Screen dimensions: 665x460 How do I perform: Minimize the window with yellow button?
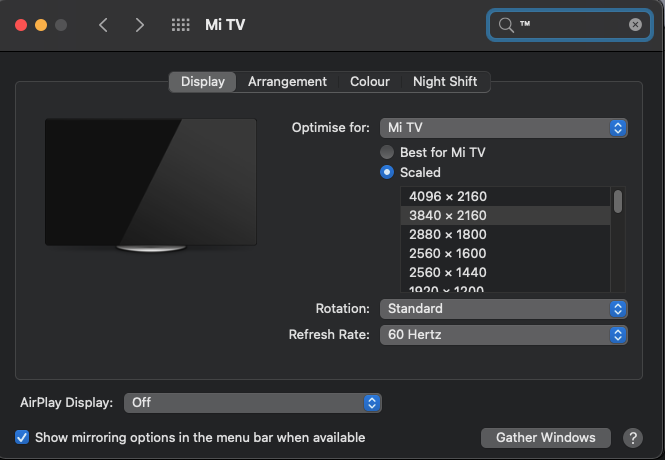click(41, 25)
